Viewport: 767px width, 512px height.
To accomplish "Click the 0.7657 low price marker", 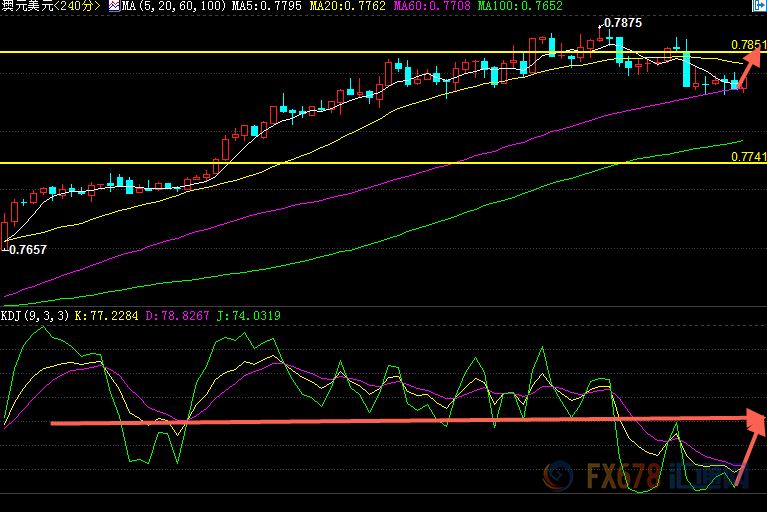I will (x=27, y=250).
